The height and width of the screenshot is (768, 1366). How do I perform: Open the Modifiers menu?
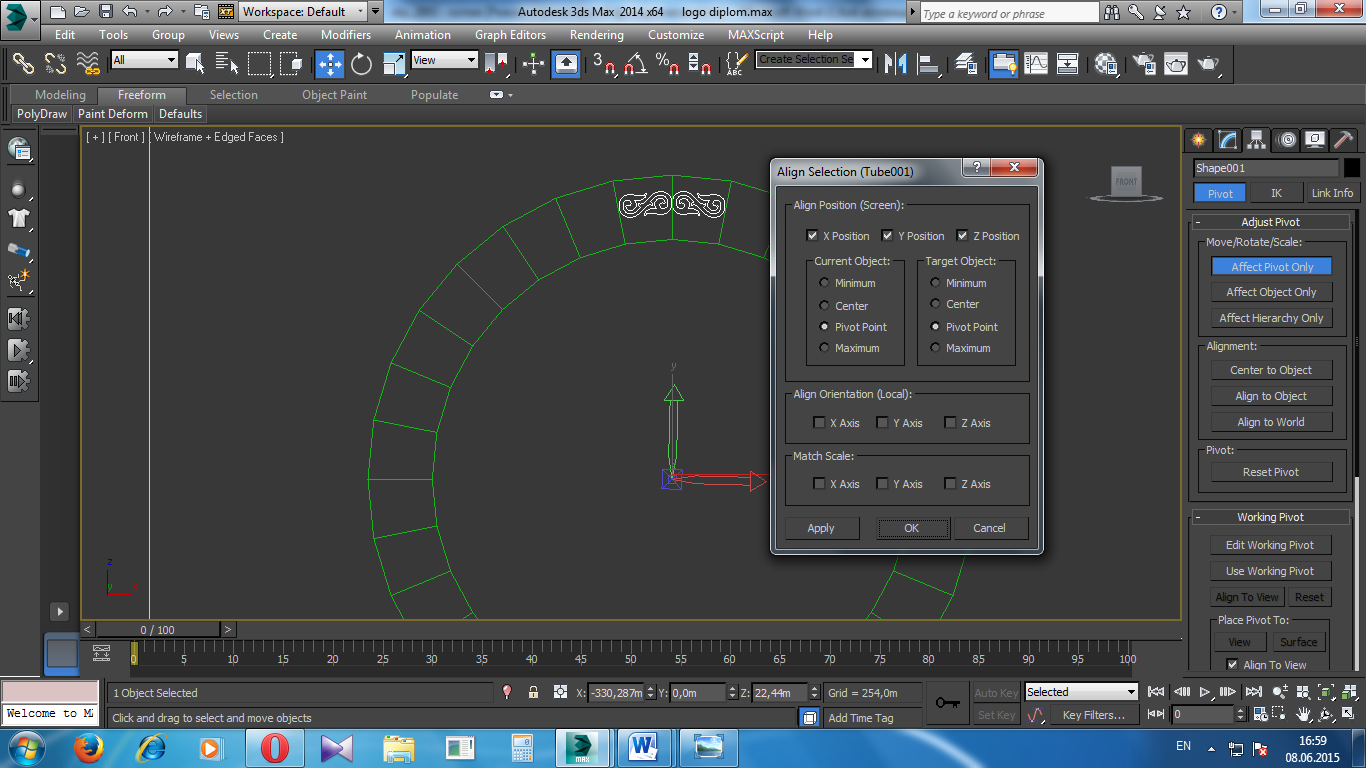tap(345, 34)
